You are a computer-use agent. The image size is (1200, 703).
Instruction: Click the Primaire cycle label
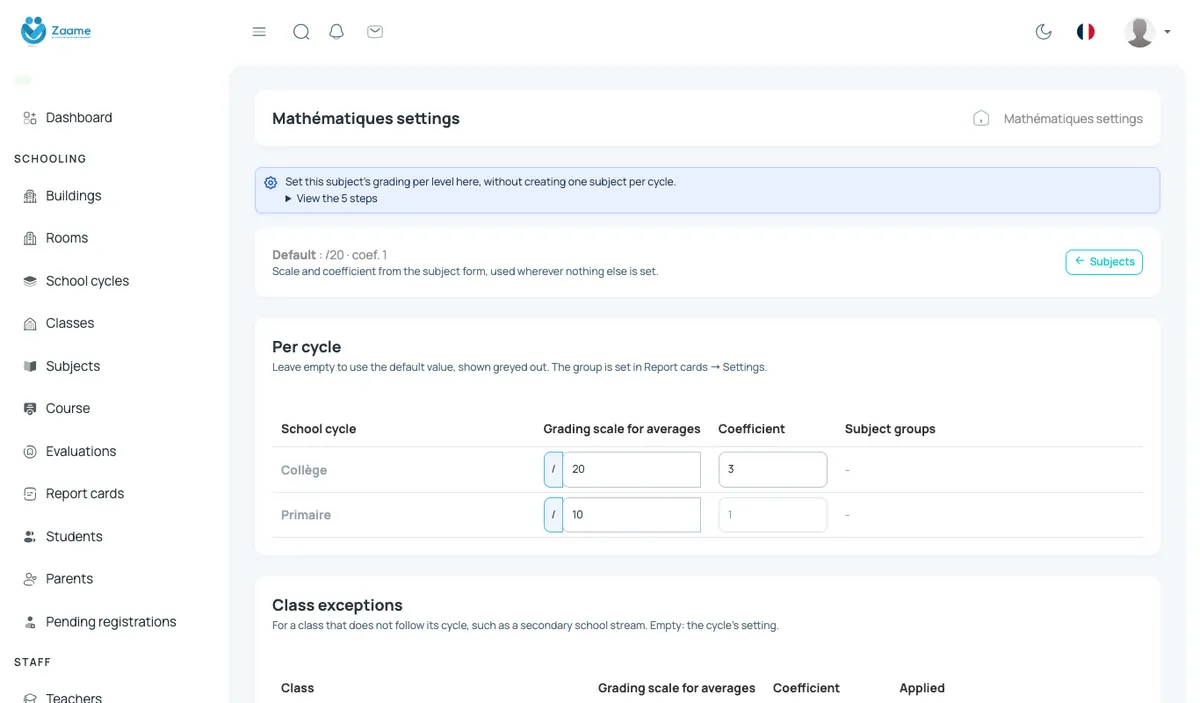pyautogui.click(x=306, y=515)
